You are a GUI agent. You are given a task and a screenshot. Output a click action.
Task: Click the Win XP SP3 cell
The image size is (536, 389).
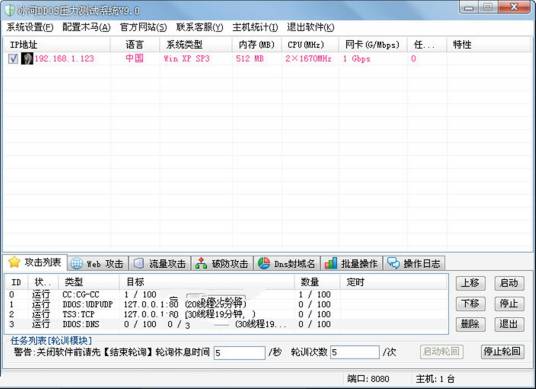pos(187,59)
